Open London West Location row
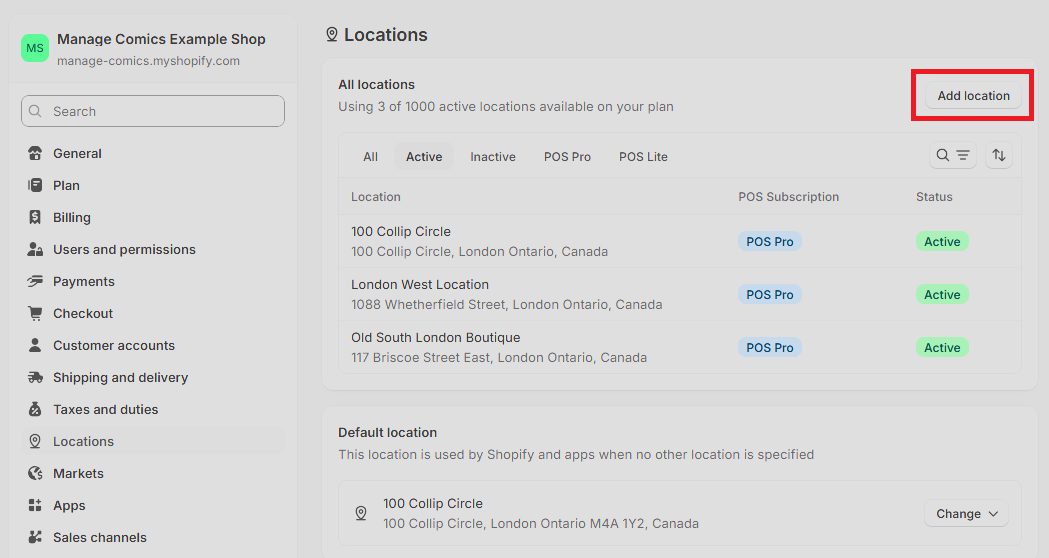 pyautogui.click(x=680, y=294)
